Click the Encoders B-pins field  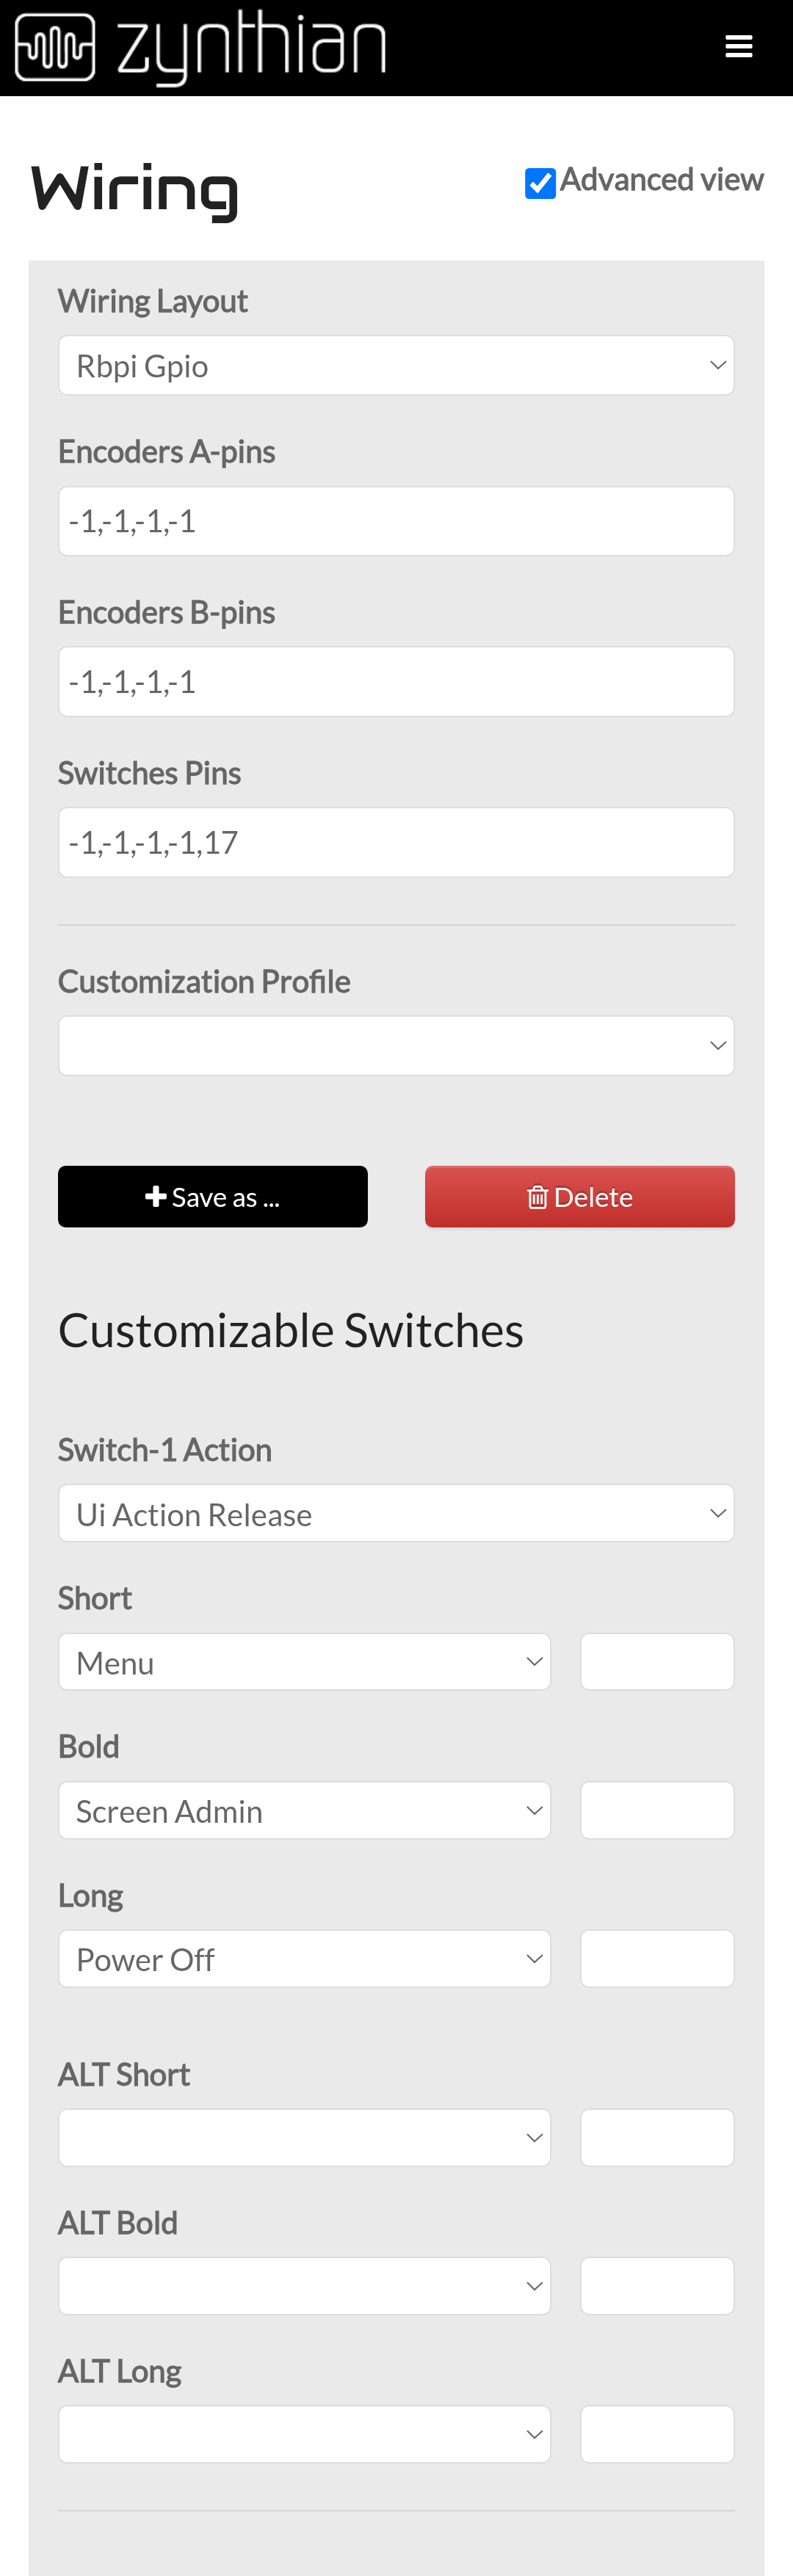click(x=396, y=682)
